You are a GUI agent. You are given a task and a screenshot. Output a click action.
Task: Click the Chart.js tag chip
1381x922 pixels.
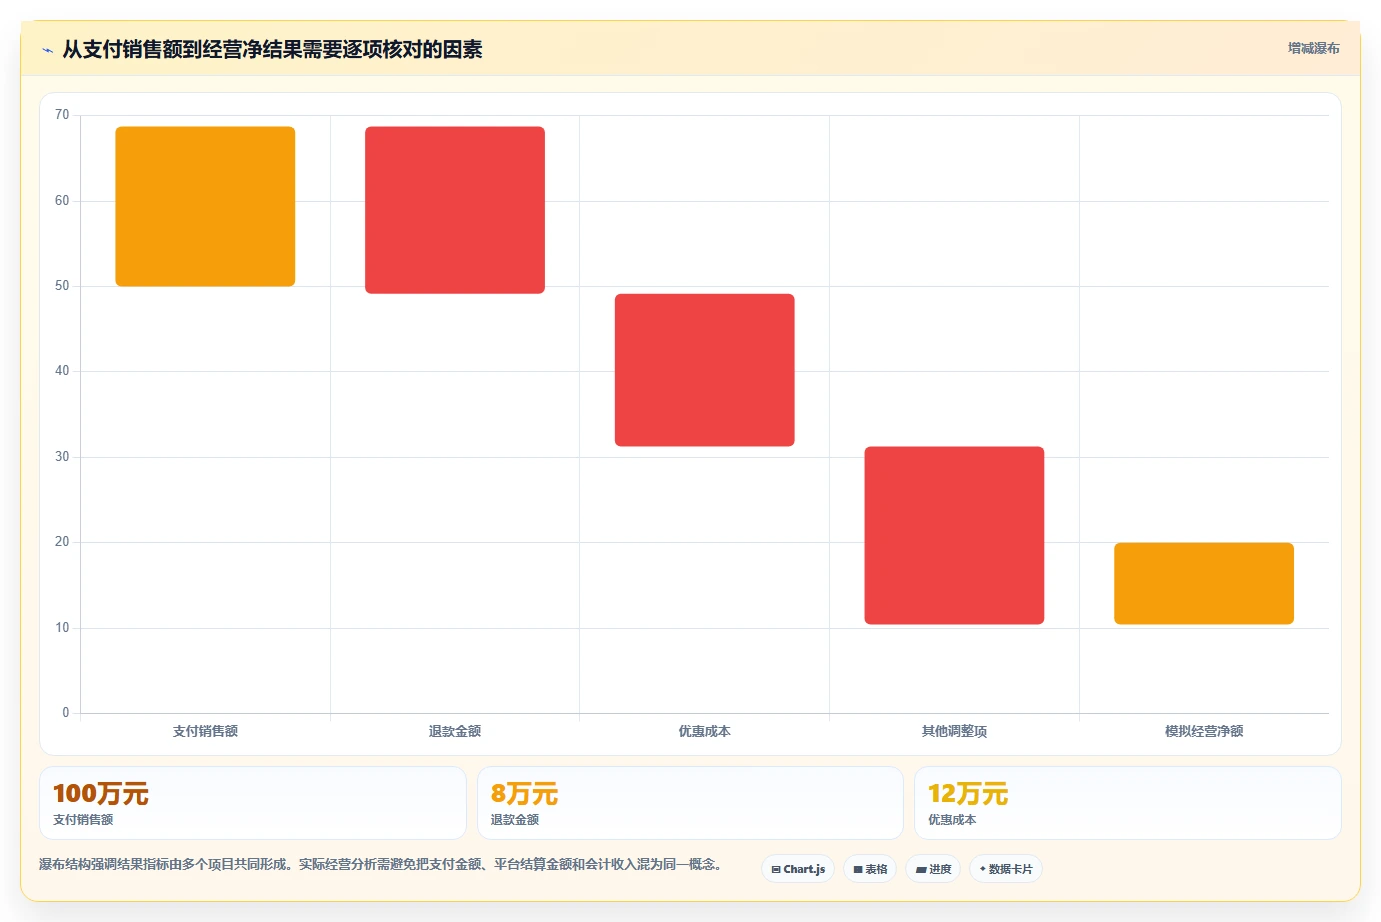tap(798, 869)
